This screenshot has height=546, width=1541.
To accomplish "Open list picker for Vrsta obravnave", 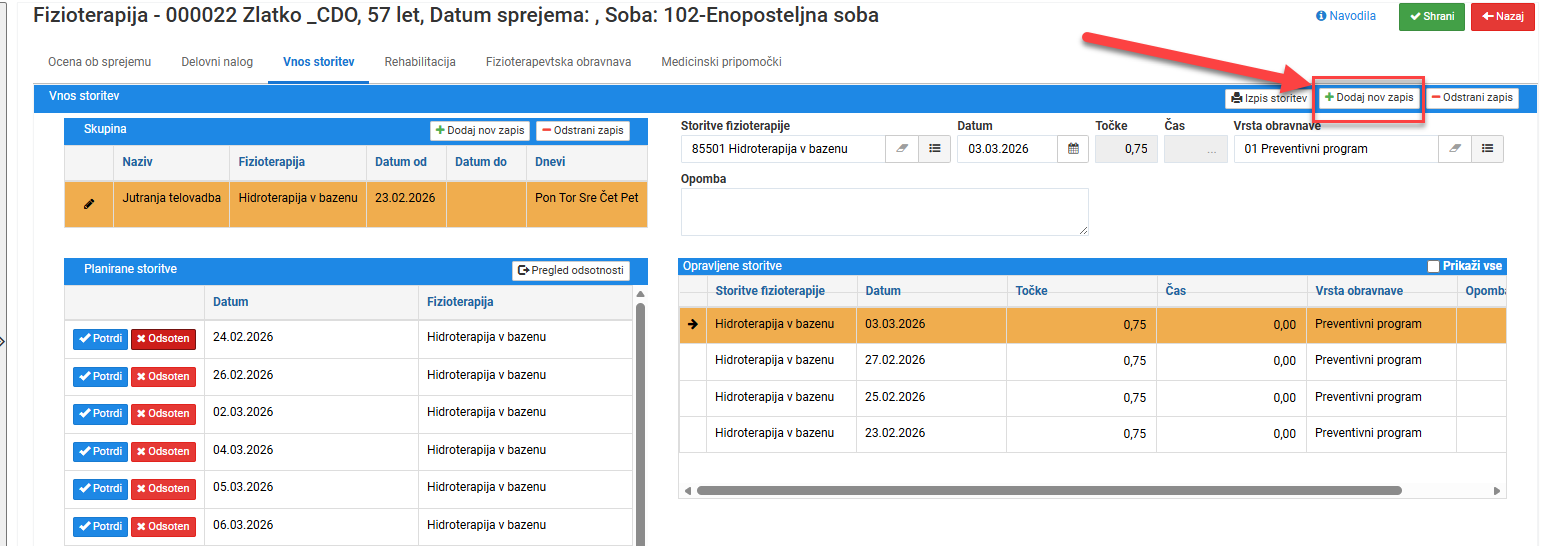I will tap(1487, 148).
